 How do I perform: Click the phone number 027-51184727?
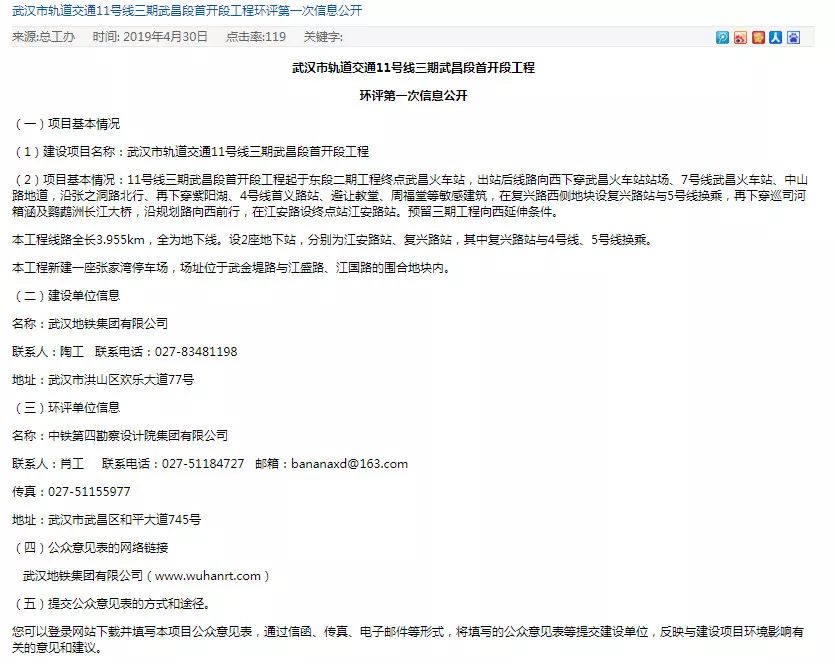point(203,464)
